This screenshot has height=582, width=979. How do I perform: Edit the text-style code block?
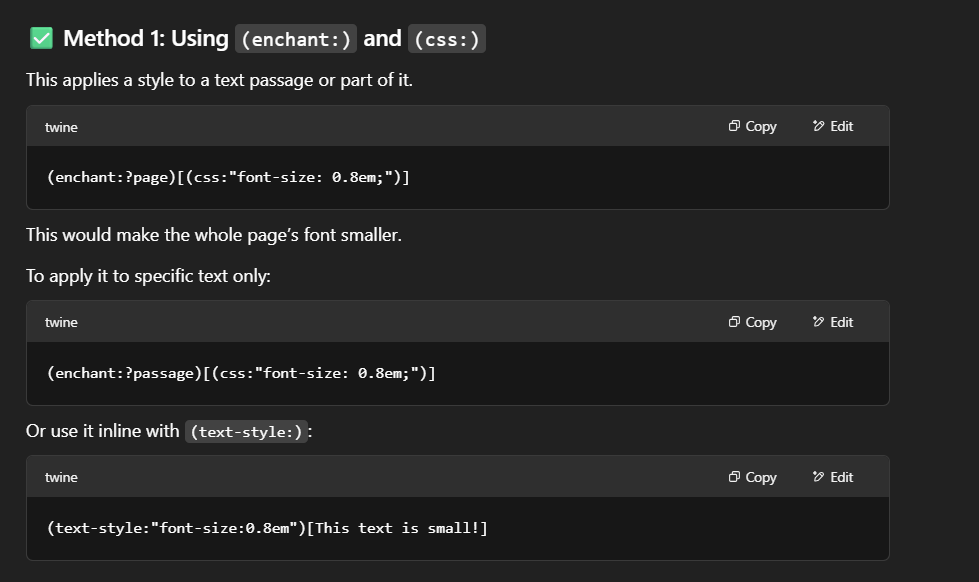[x=833, y=477]
